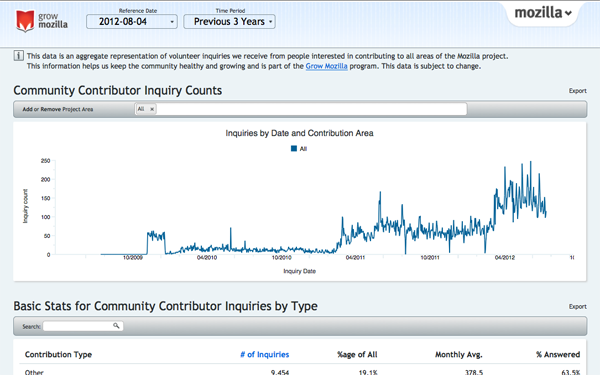Click the magnifier icon in Search box
The image size is (600, 375).
(116, 326)
